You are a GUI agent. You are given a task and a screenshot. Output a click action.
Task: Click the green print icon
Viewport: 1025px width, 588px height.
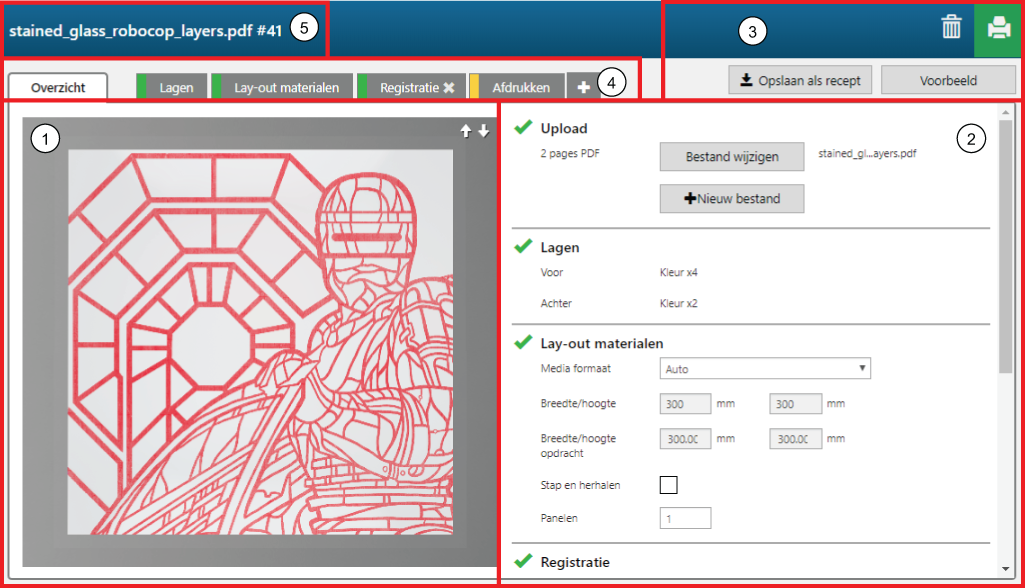click(x=998, y=29)
